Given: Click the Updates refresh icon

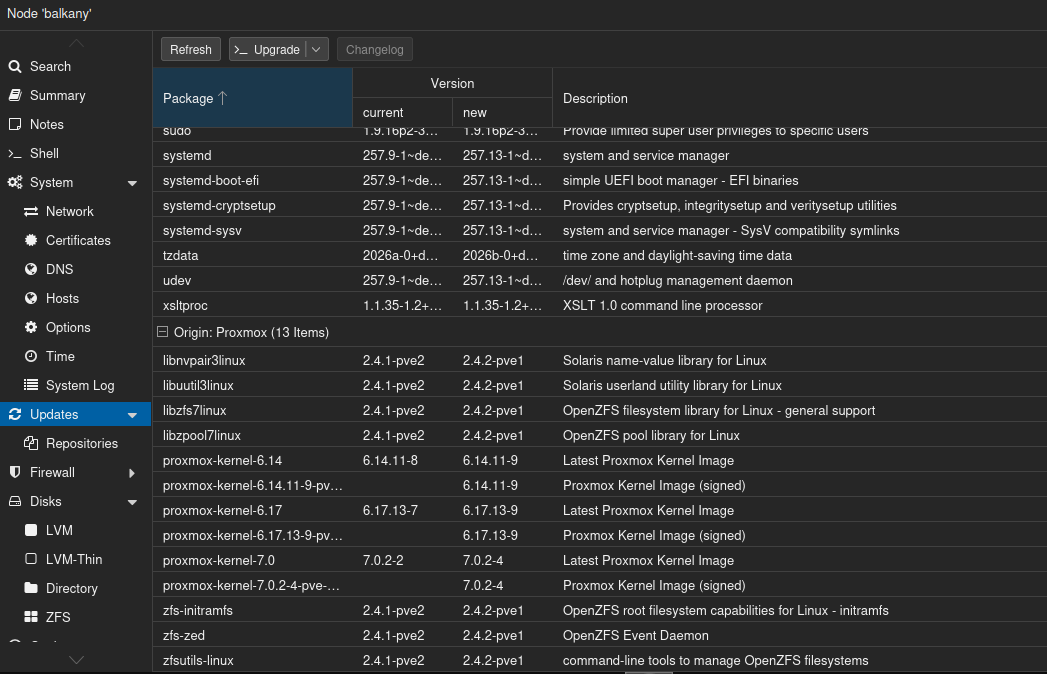Looking at the screenshot, I should 15,414.
